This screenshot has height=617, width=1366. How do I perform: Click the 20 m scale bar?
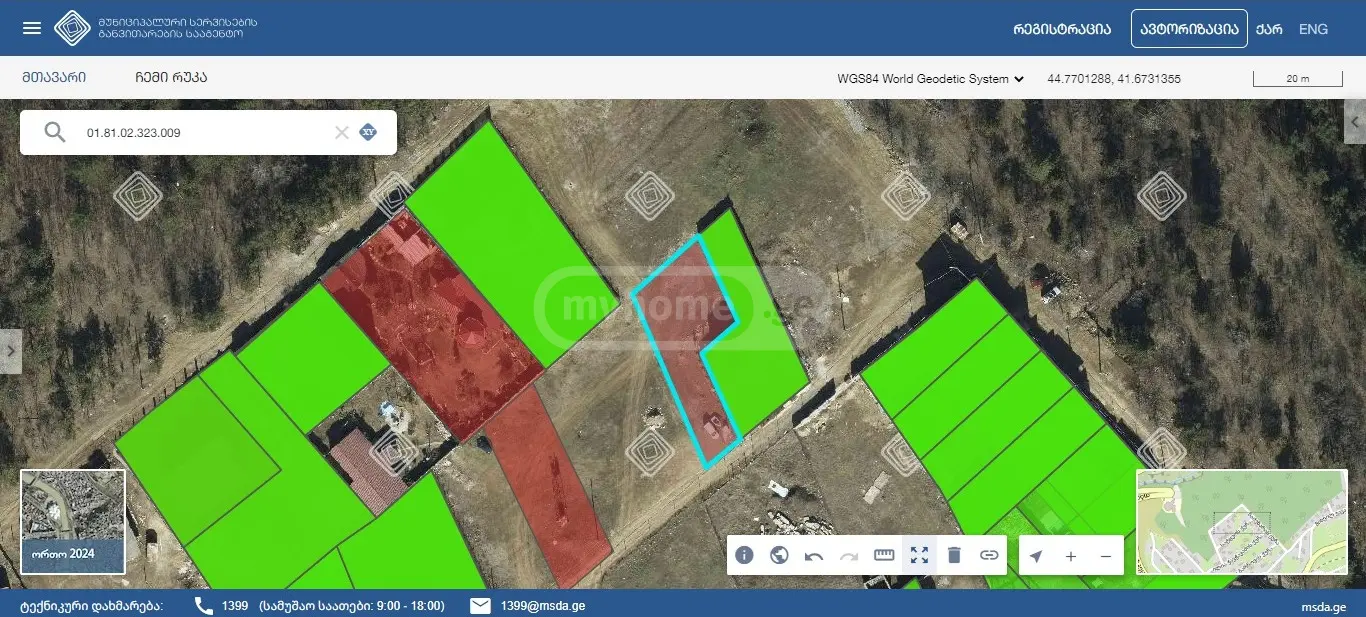point(1298,78)
